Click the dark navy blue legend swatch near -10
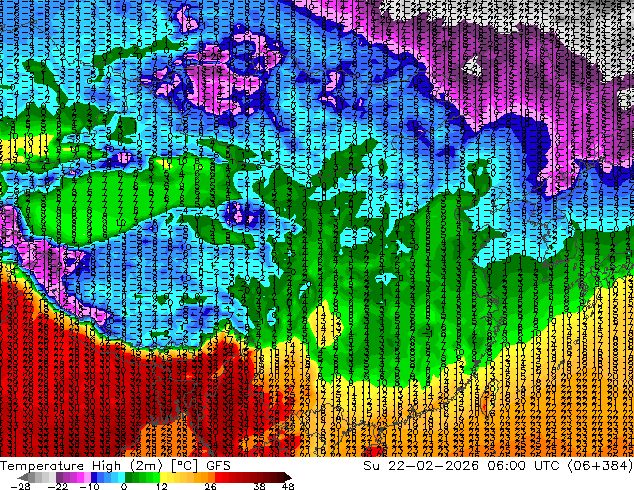This screenshot has width=634, height=490. 94,477
